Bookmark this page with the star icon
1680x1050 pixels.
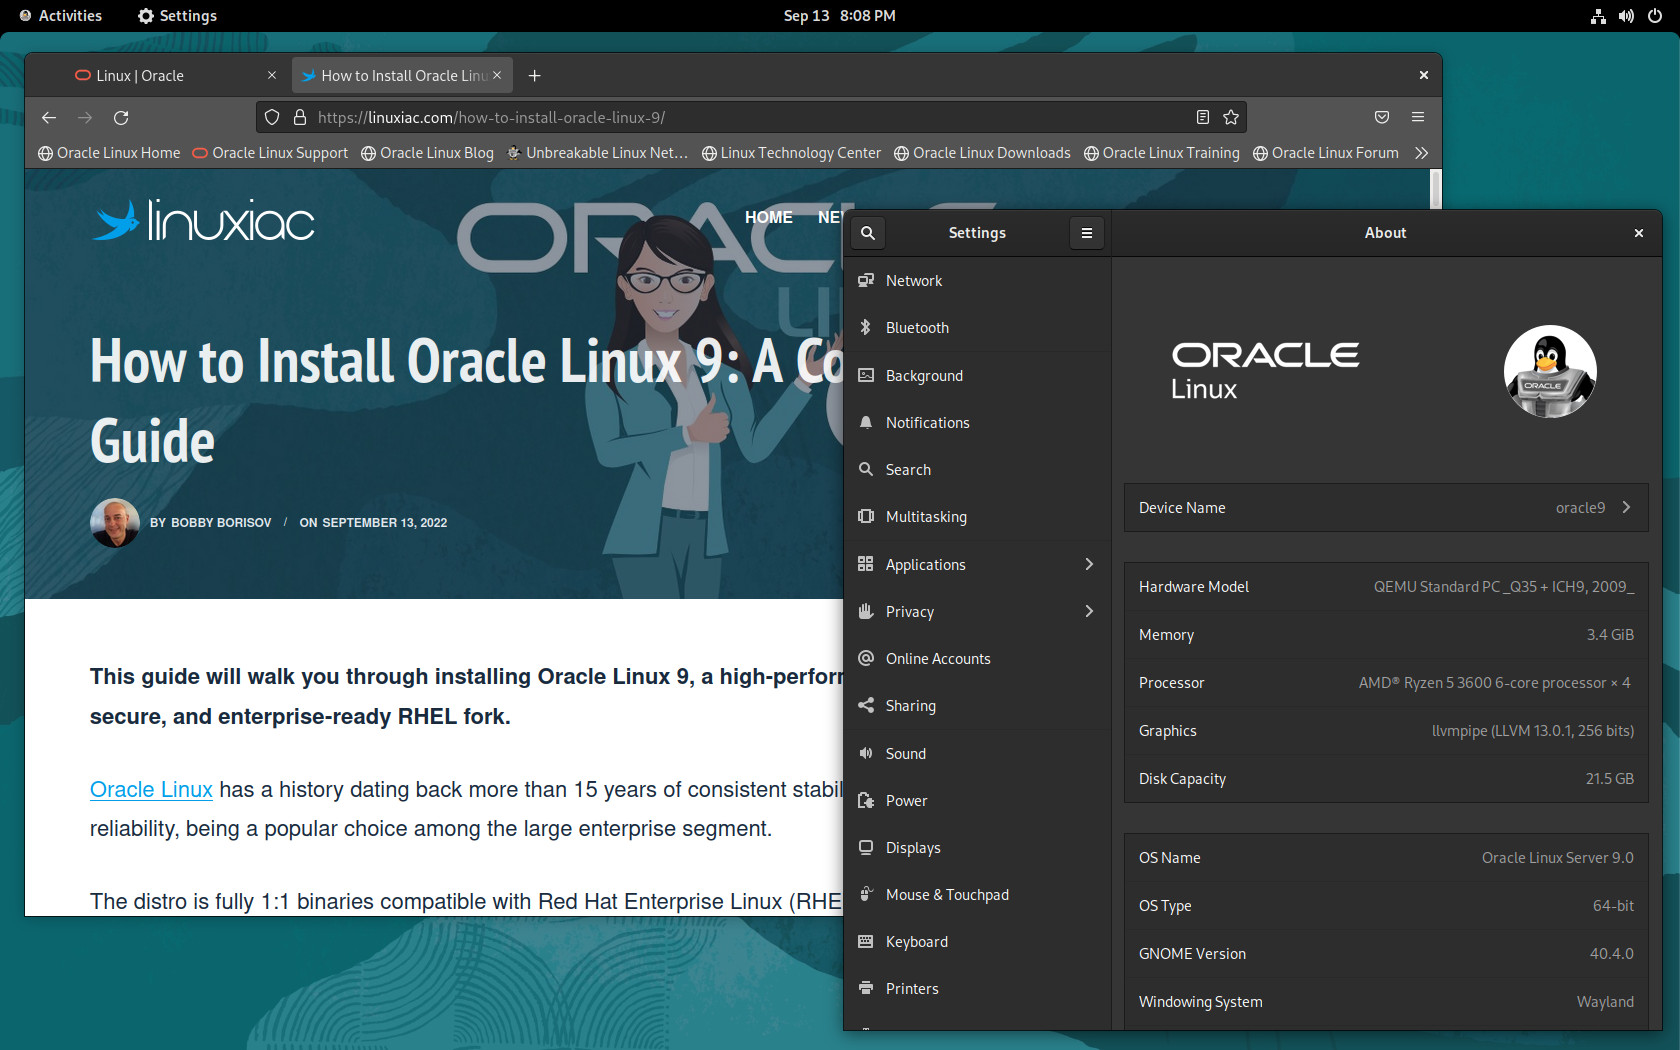click(x=1231, y=117)
